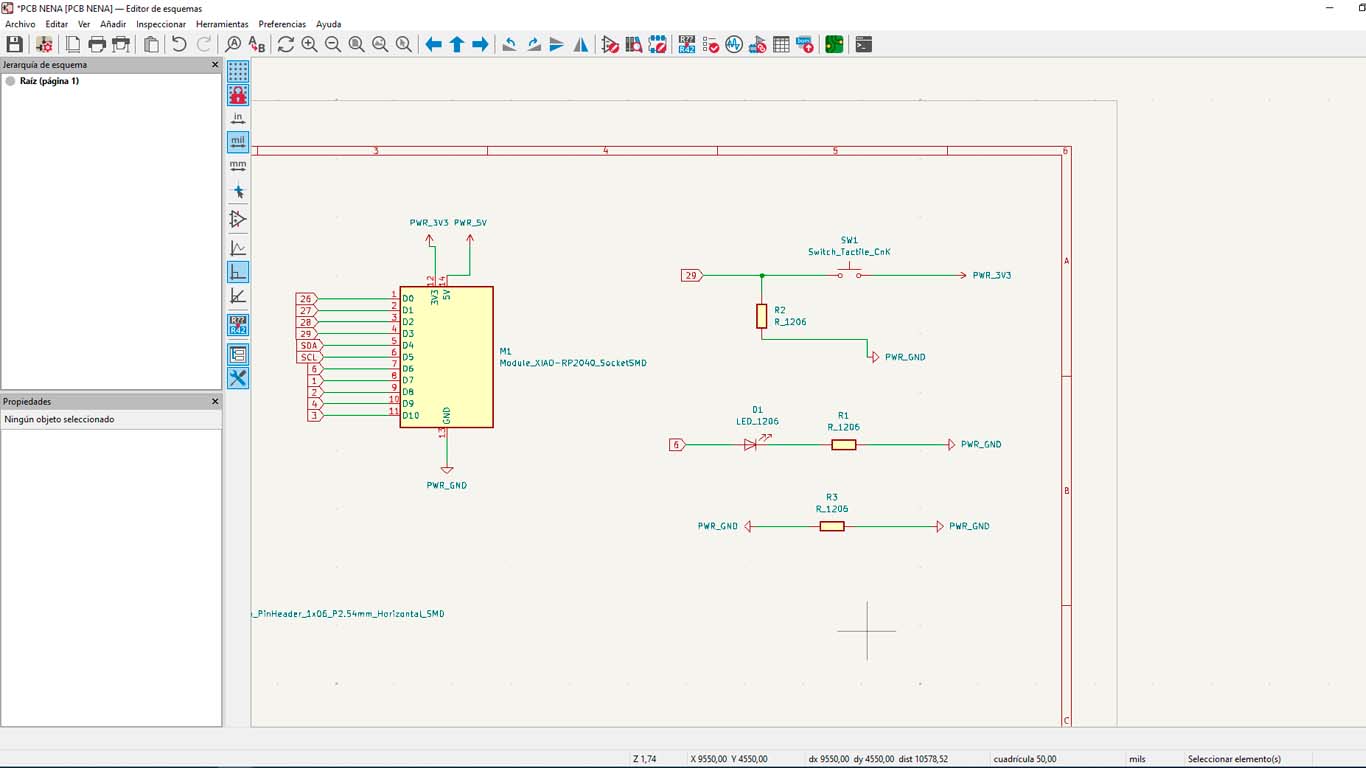
Task: Zoom out of the schematic
Action: 333,44
